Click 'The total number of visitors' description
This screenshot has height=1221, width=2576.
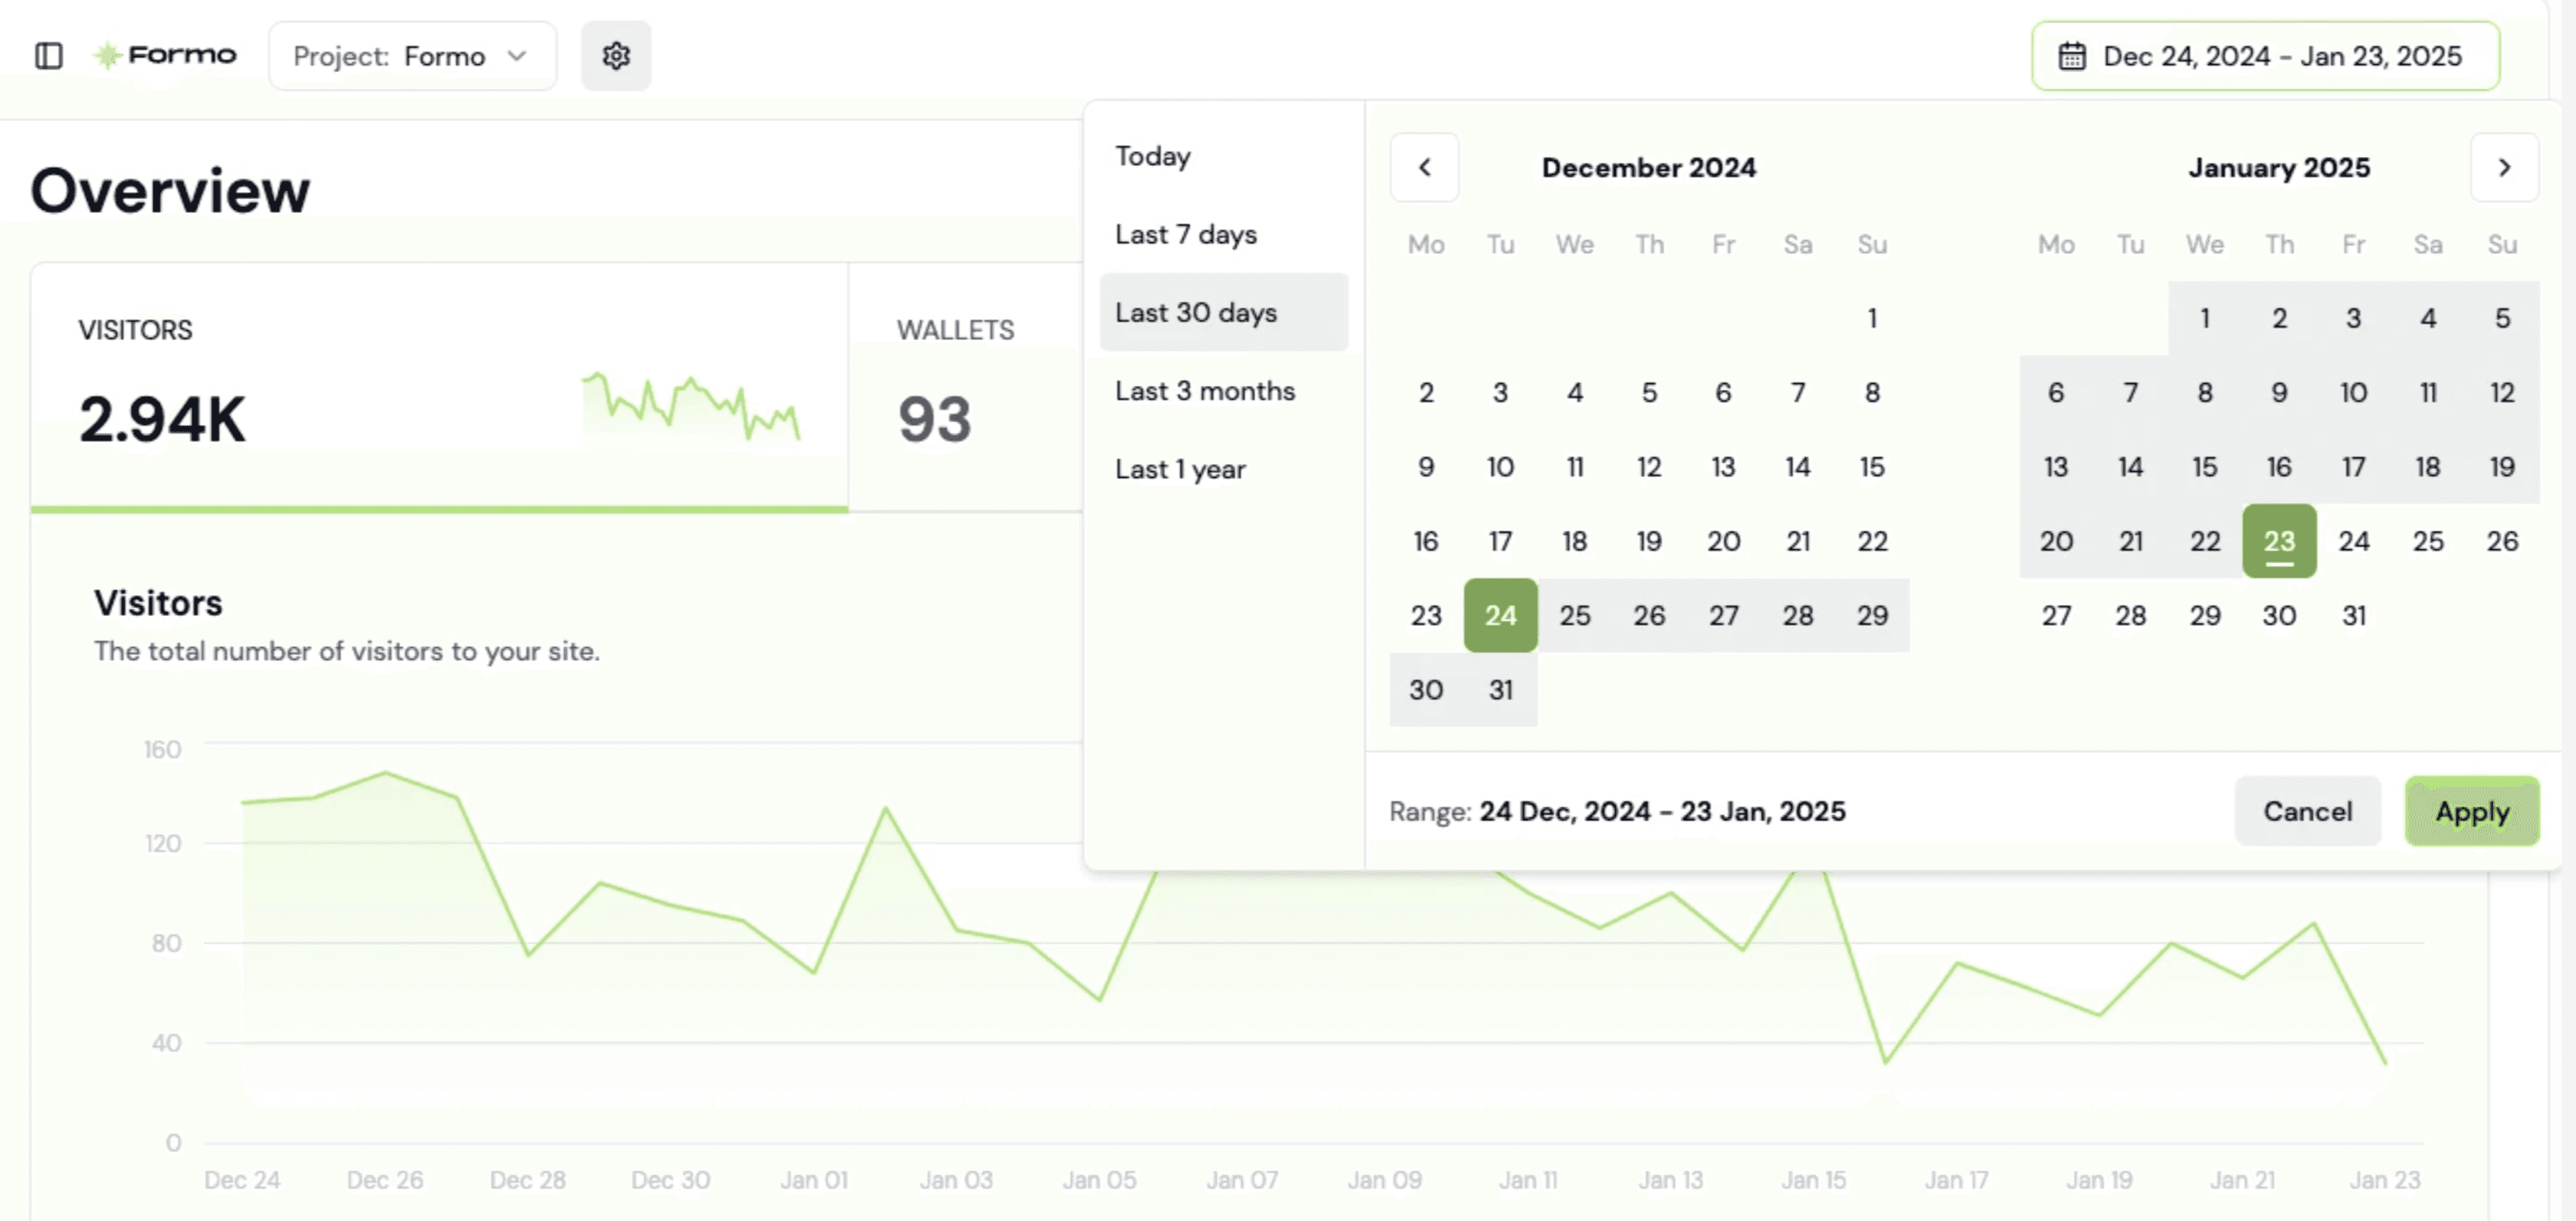[346, 651]
